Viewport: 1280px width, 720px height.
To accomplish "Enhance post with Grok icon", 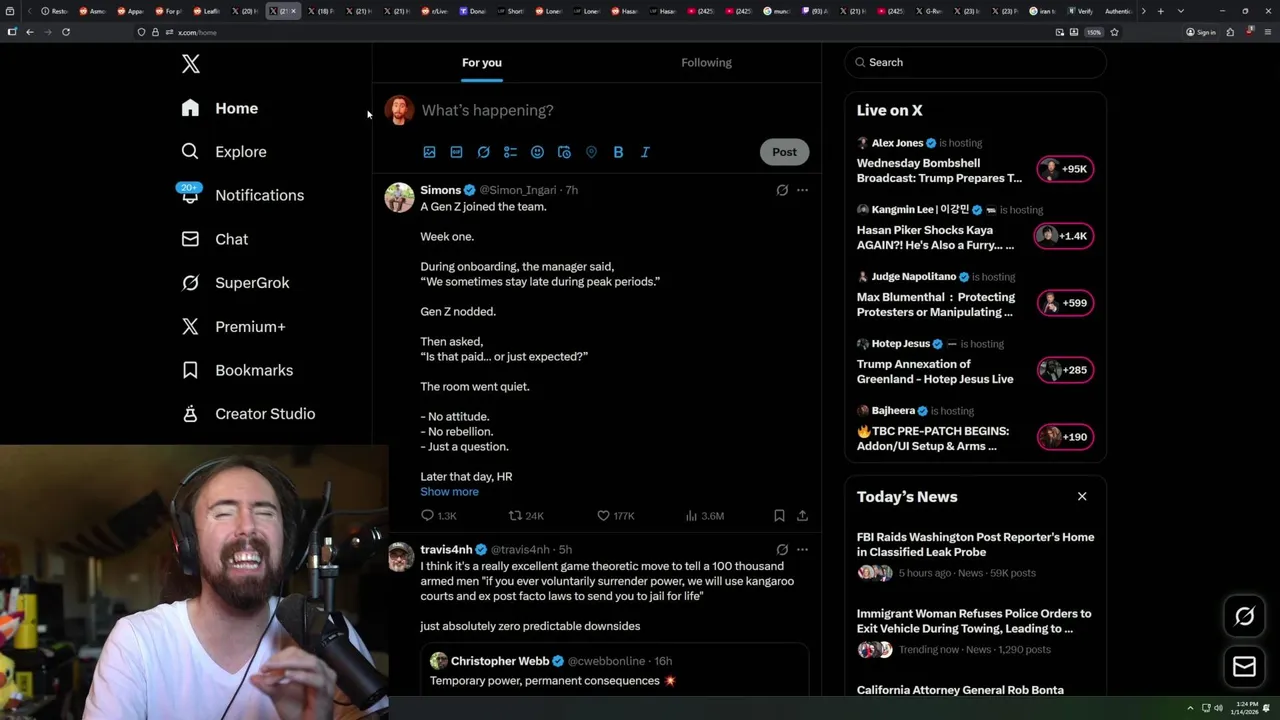I will coord(483,152).
